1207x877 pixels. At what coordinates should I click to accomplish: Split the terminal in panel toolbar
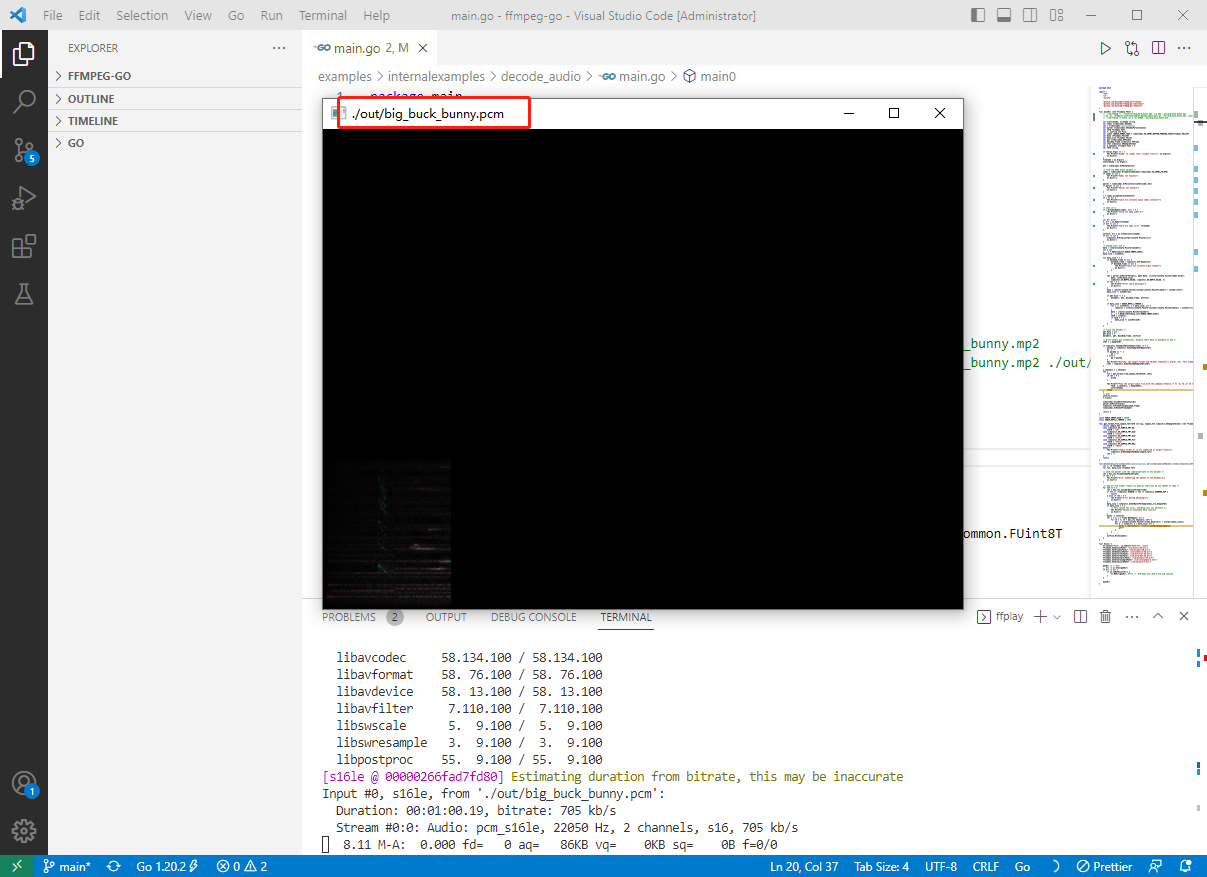point(1080,617)
